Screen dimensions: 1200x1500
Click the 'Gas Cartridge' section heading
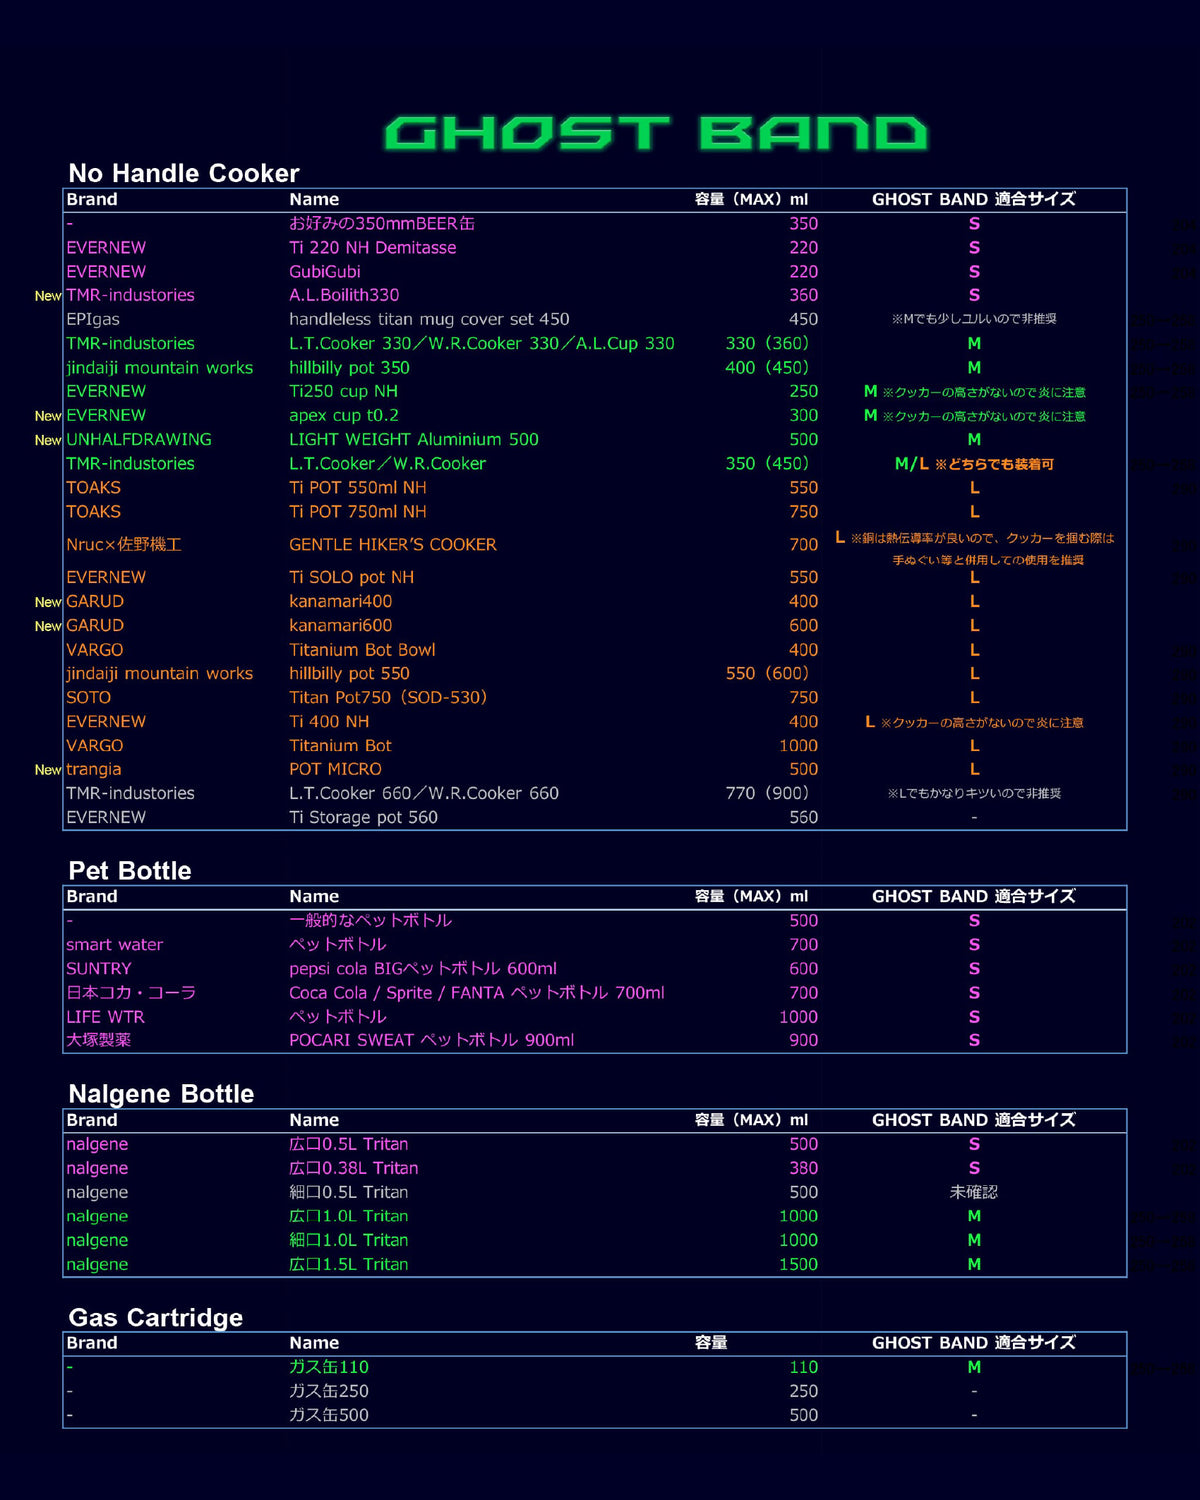[x=156, y=1317]
